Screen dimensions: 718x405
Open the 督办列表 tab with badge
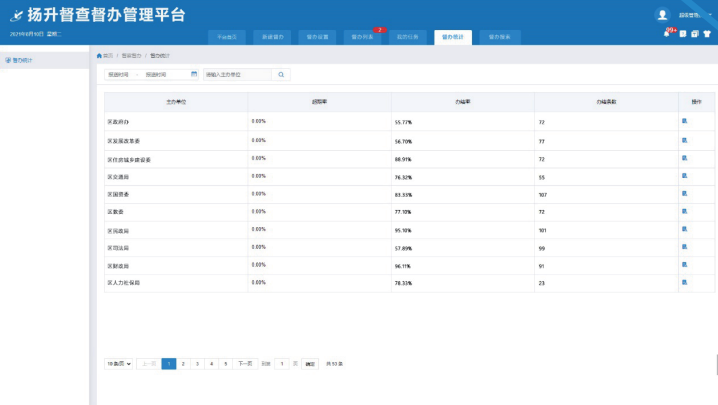pos(364,36)
